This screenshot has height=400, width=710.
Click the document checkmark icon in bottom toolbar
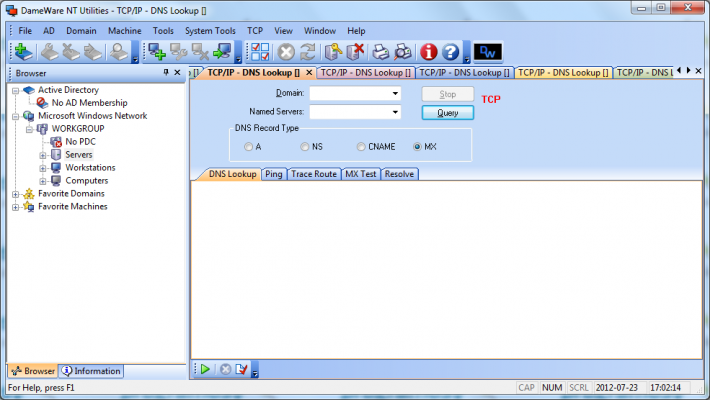pyautogui.click(x=241, y=369)
